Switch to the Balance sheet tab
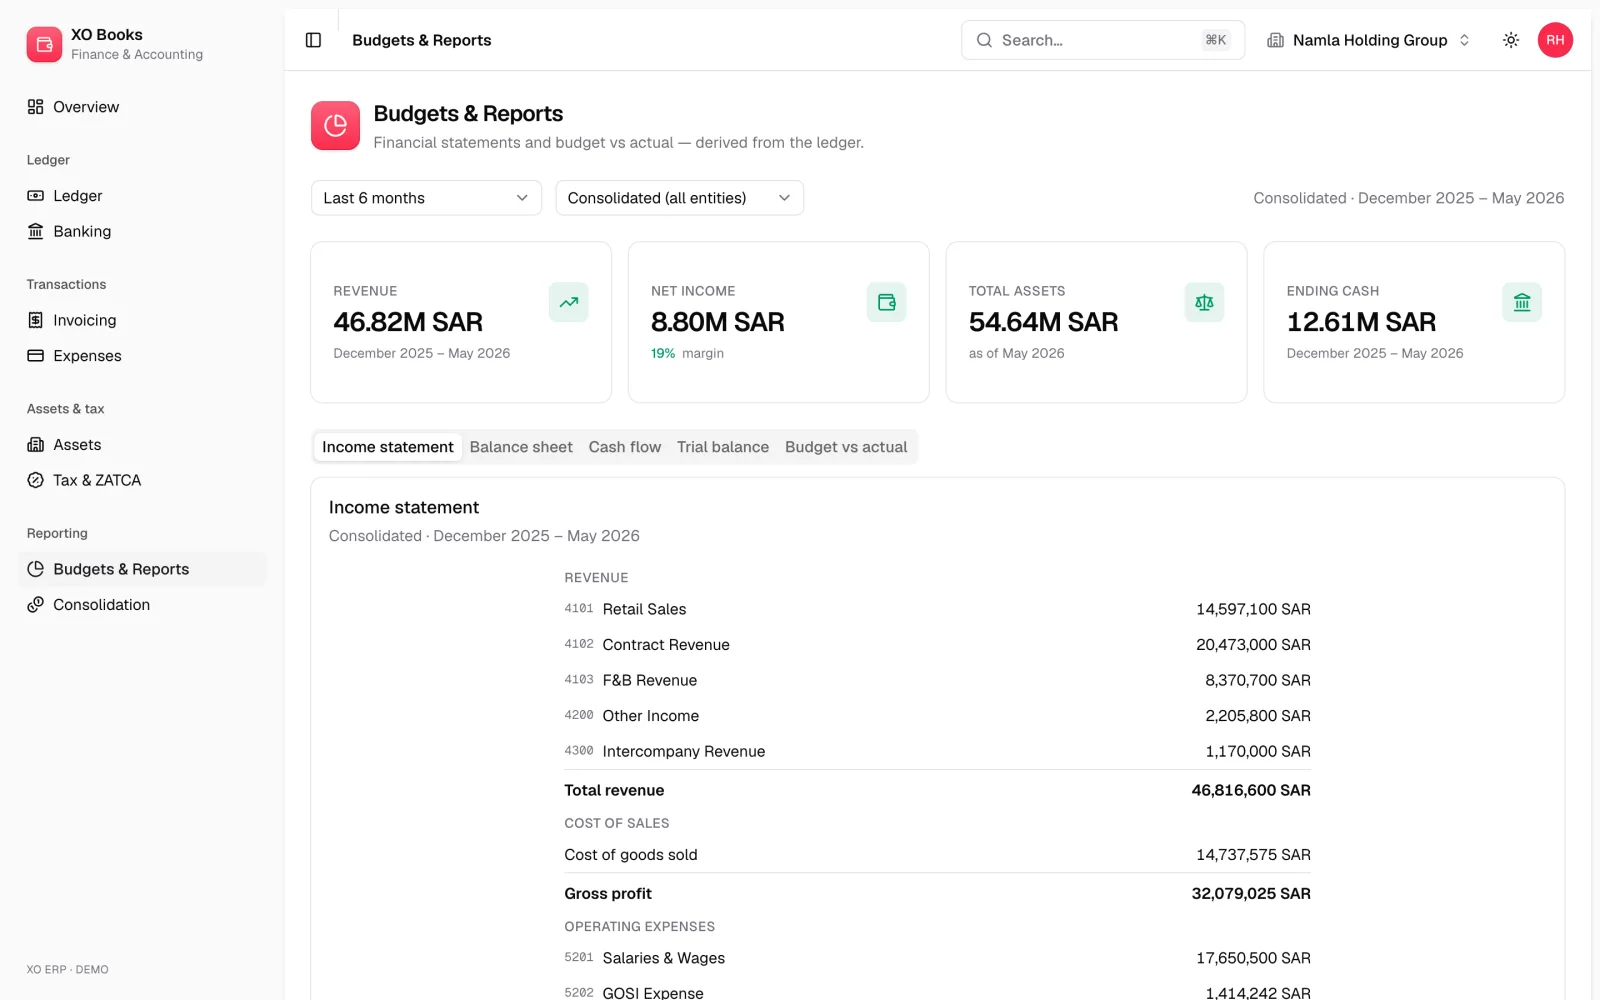 (521, 447)
